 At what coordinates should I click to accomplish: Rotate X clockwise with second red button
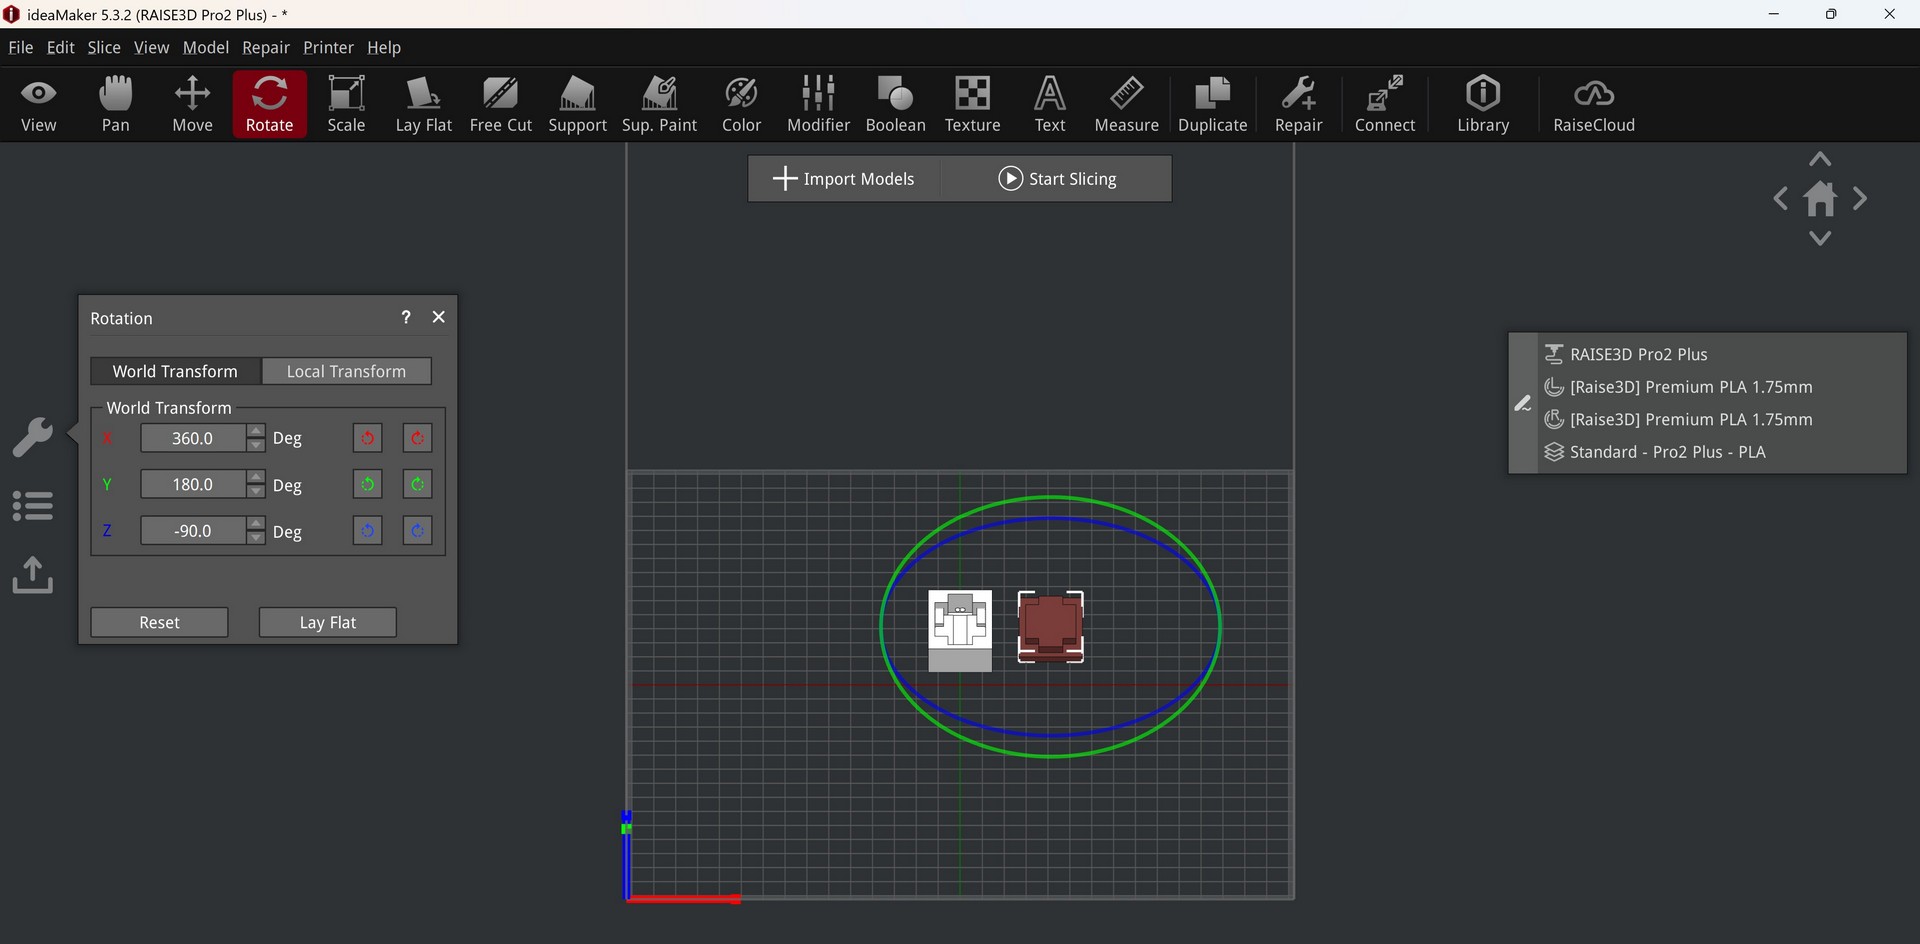[417, 438]
